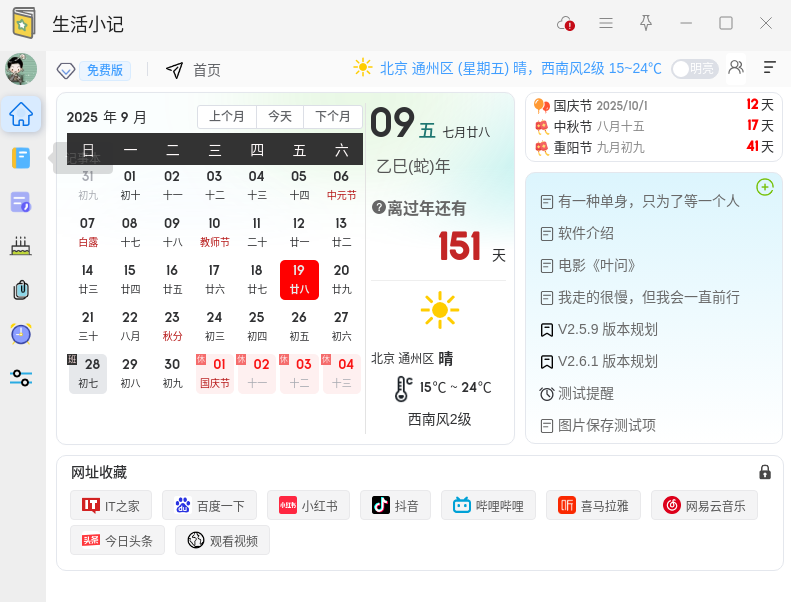Open the birthday cake reminder icon
The image size is (791, 602).
point(21,246)
